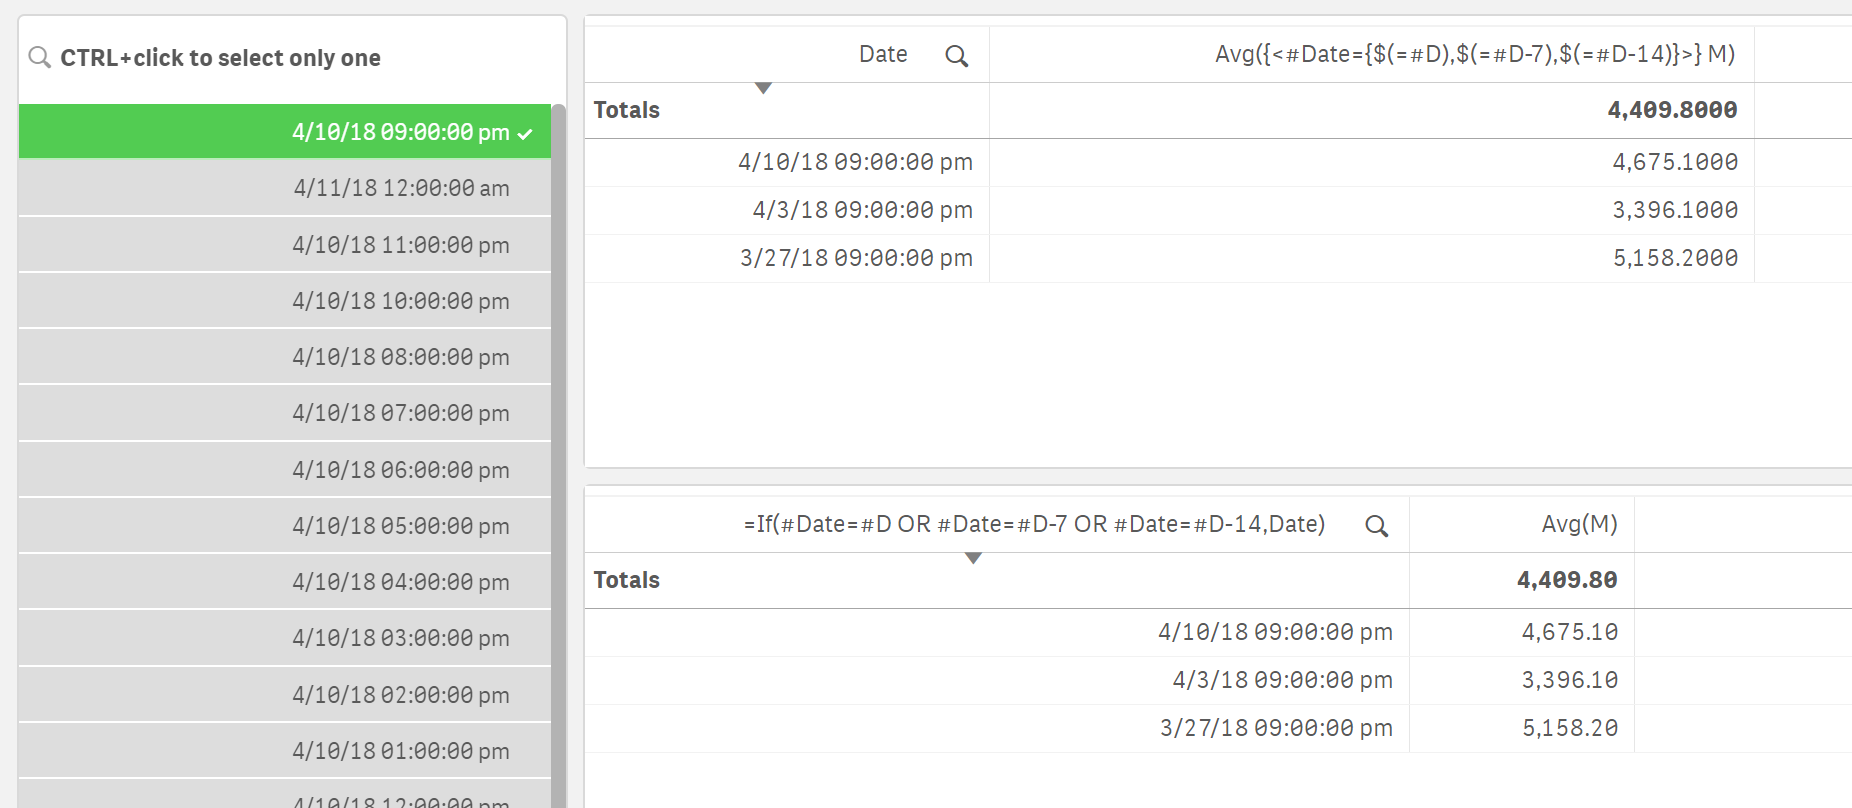1852x808 pixels.
Task: Click the Avg(M) column header in bottom table
Action: point(1579,524)
